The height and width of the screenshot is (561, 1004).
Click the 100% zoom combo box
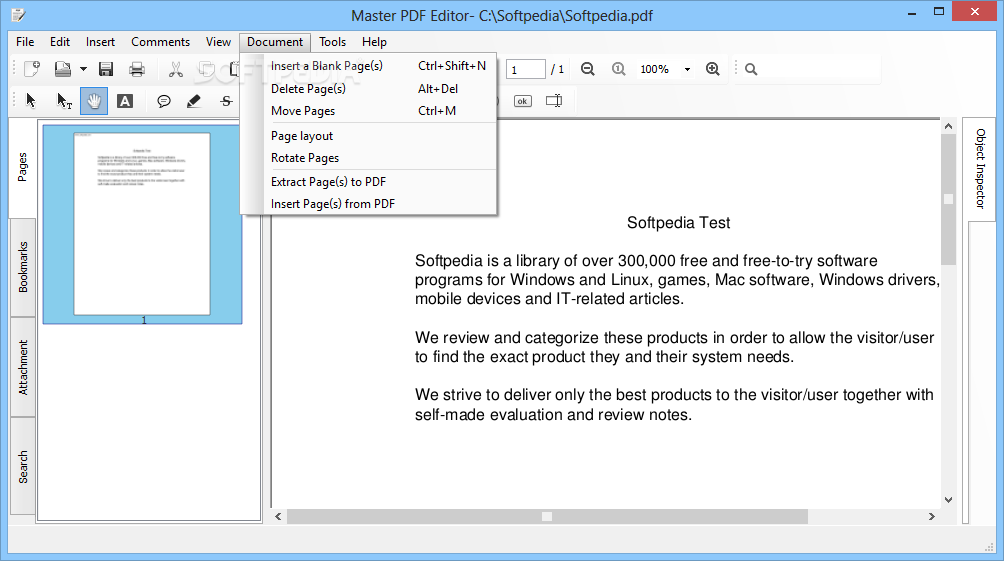(x=665, y=69)
